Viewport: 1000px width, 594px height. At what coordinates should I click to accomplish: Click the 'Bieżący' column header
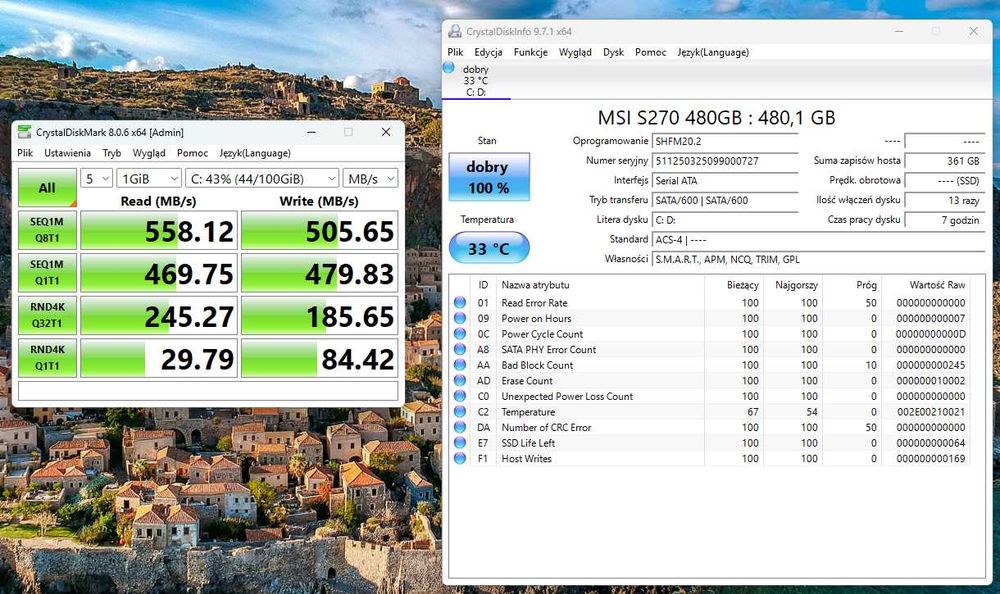[x=733, y=285]
